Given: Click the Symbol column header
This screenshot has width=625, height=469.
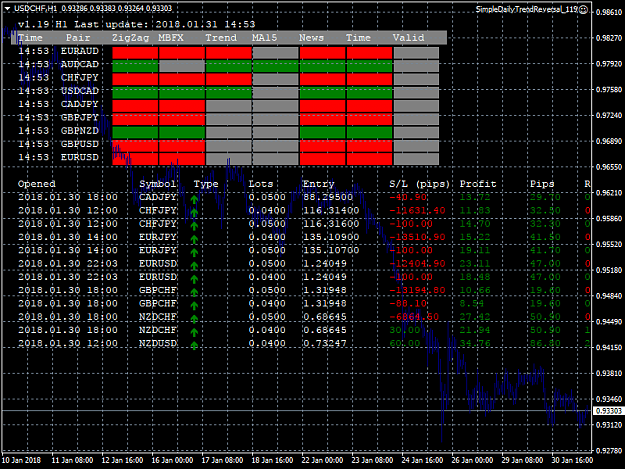Looking at the screenshot, I should [158, 184].
